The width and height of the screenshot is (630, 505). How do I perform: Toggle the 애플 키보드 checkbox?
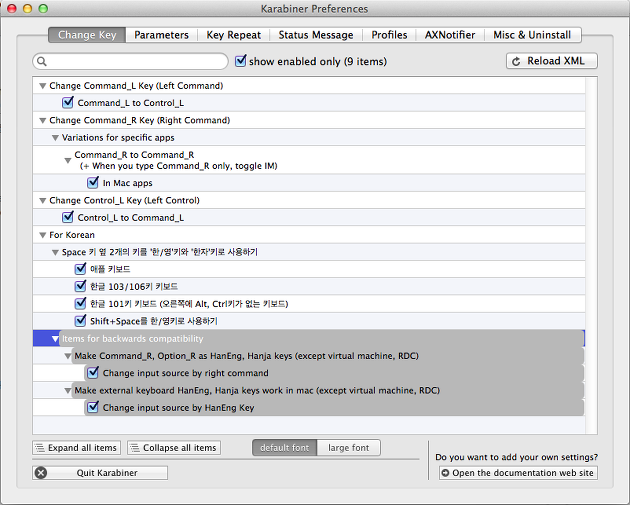[80, 268]
